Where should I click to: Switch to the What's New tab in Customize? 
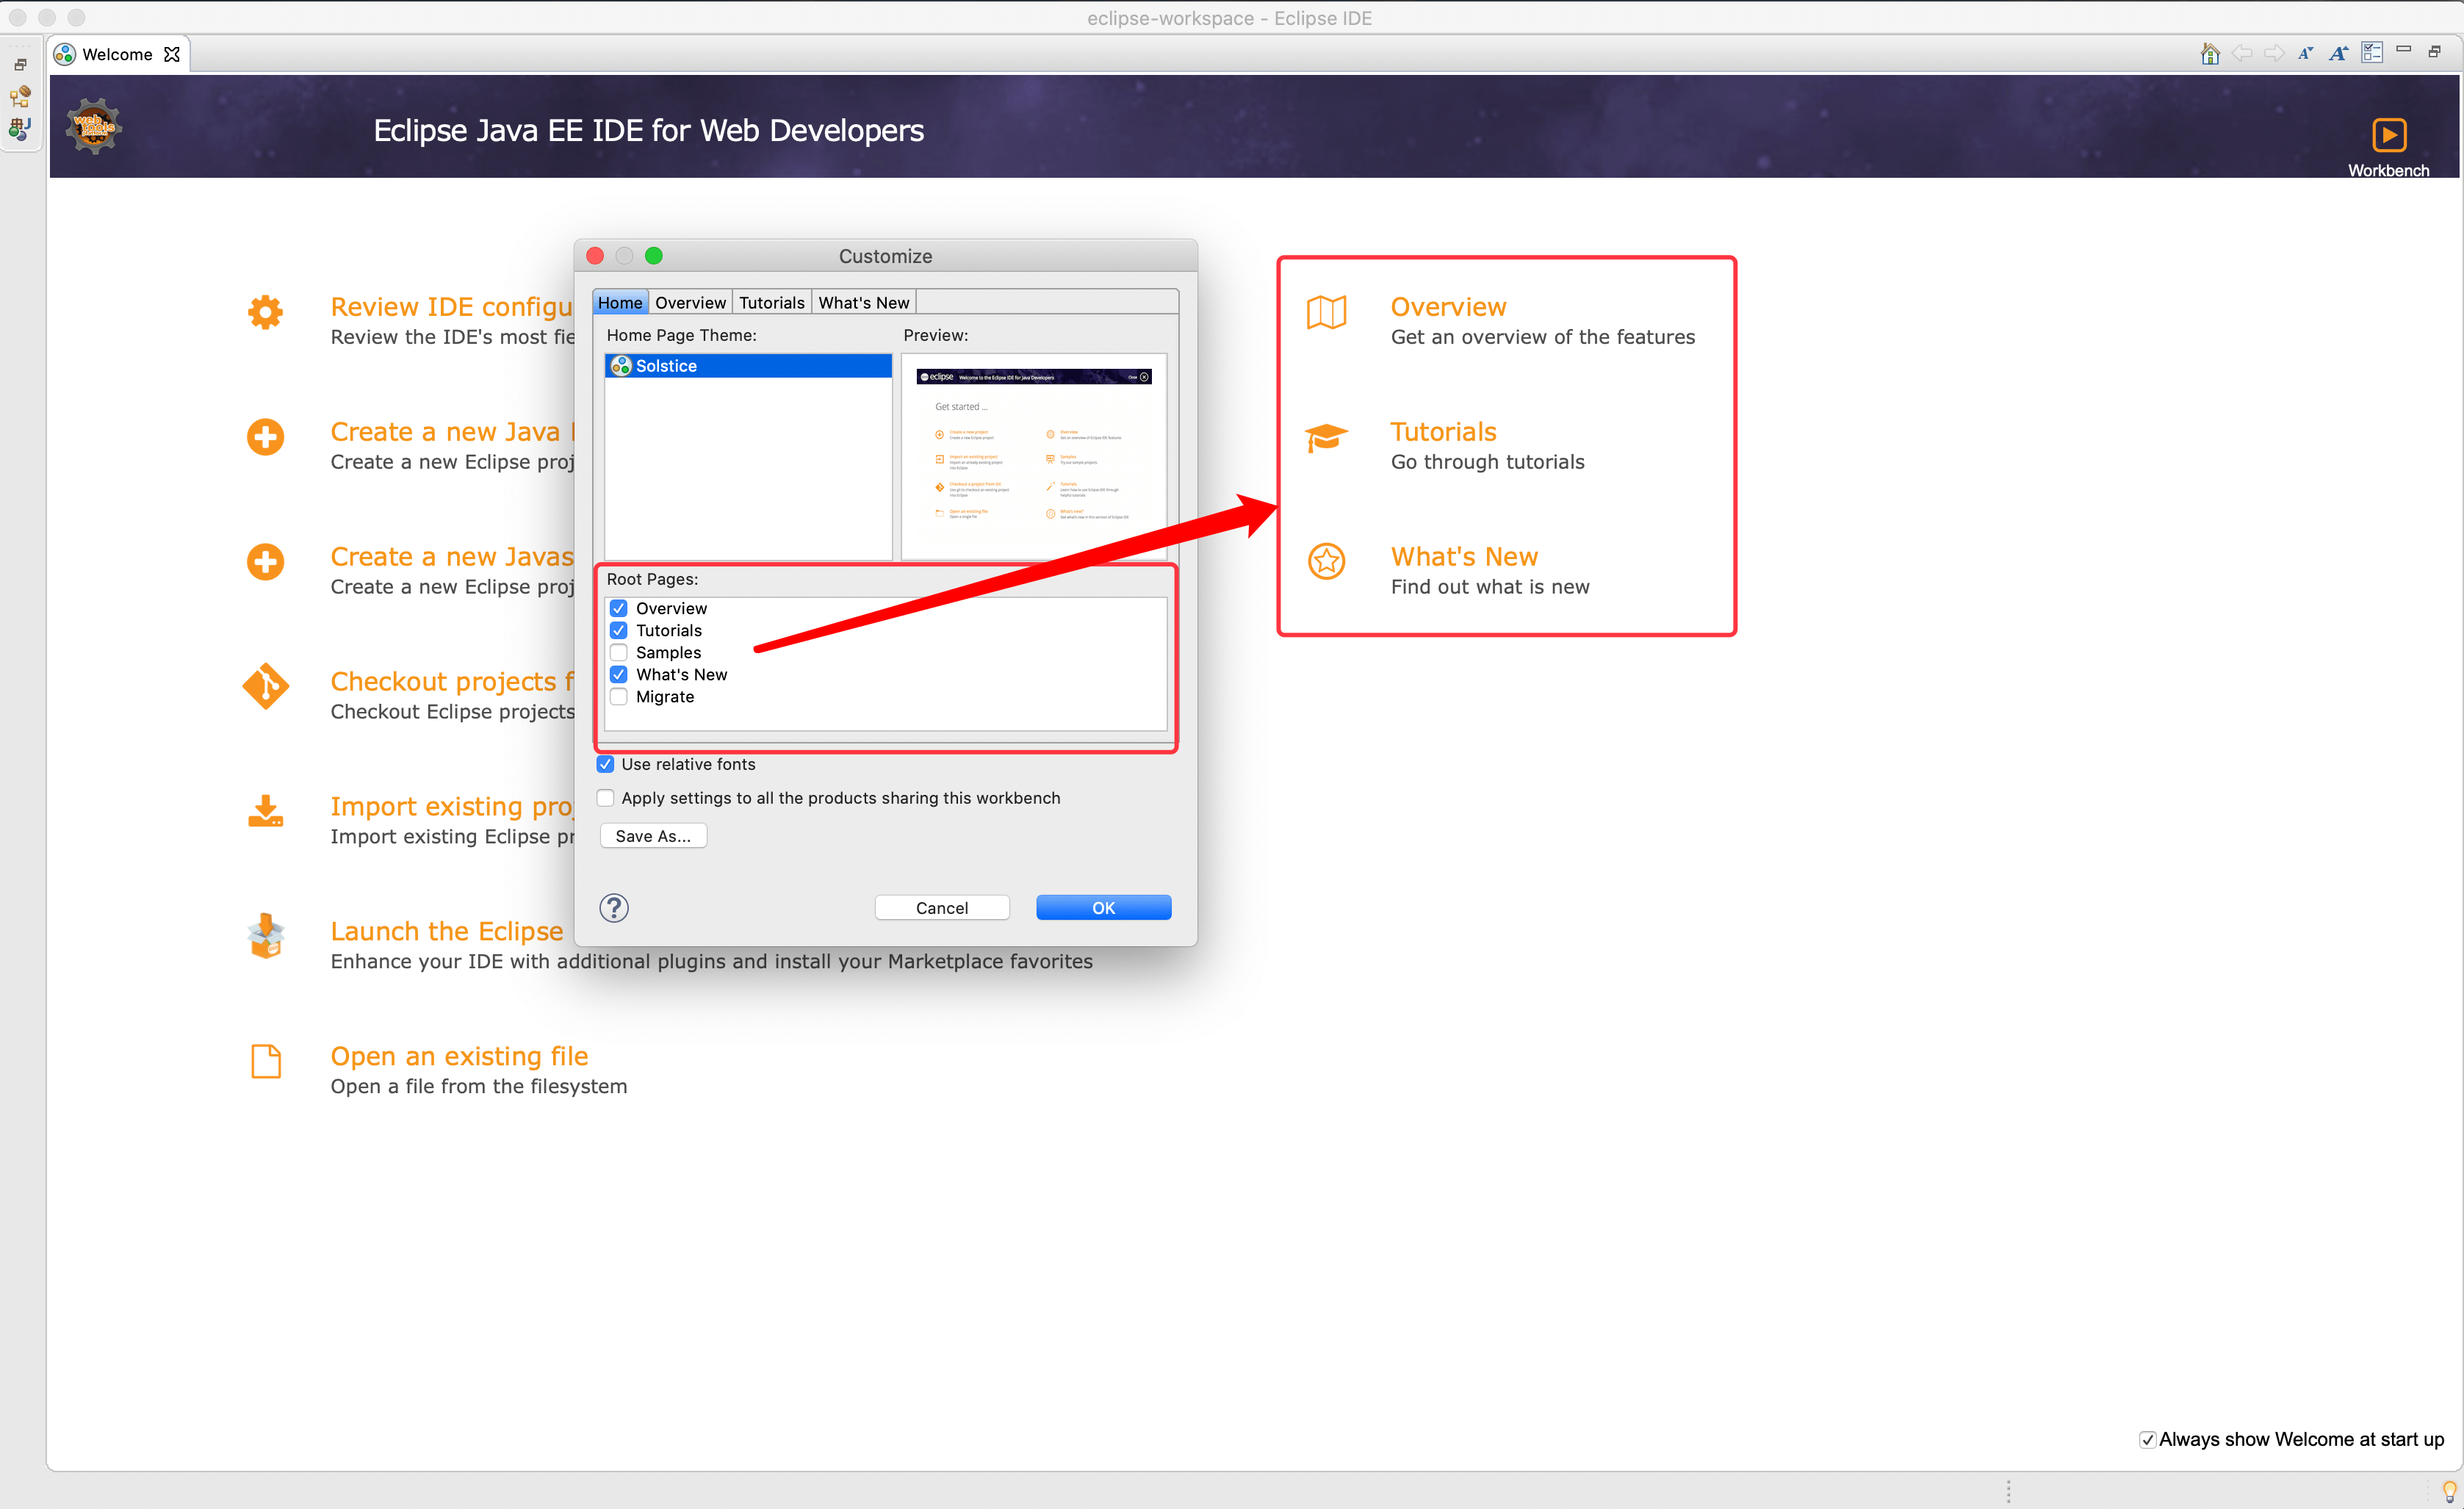tap(863, 302)
